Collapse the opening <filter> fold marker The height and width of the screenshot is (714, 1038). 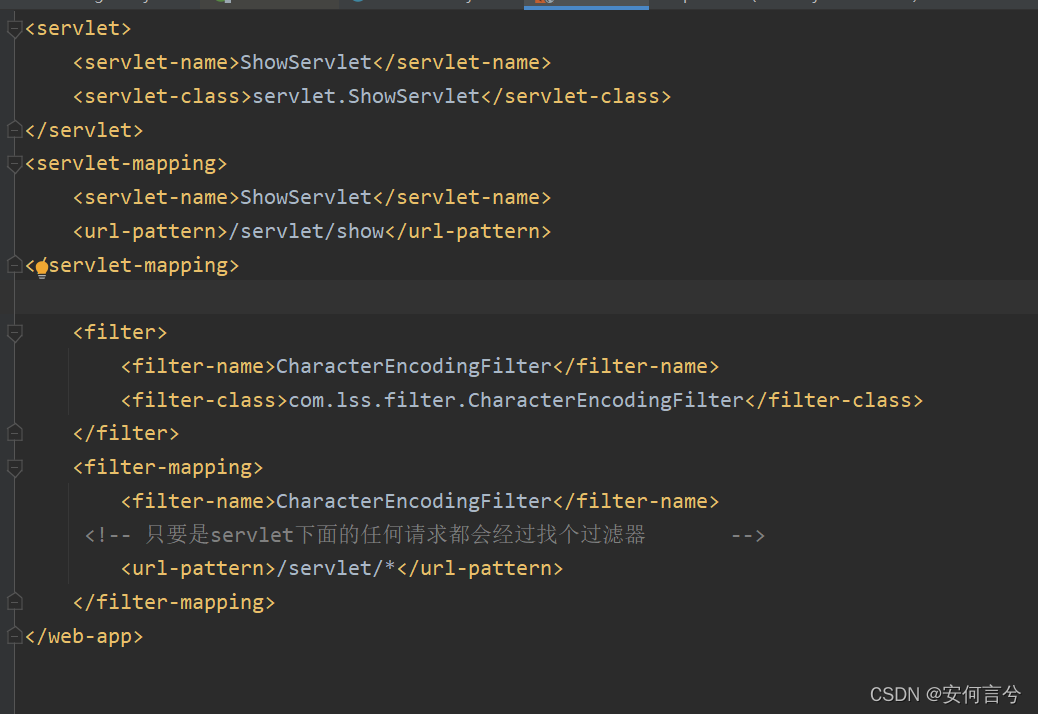[x=15, y=332]
